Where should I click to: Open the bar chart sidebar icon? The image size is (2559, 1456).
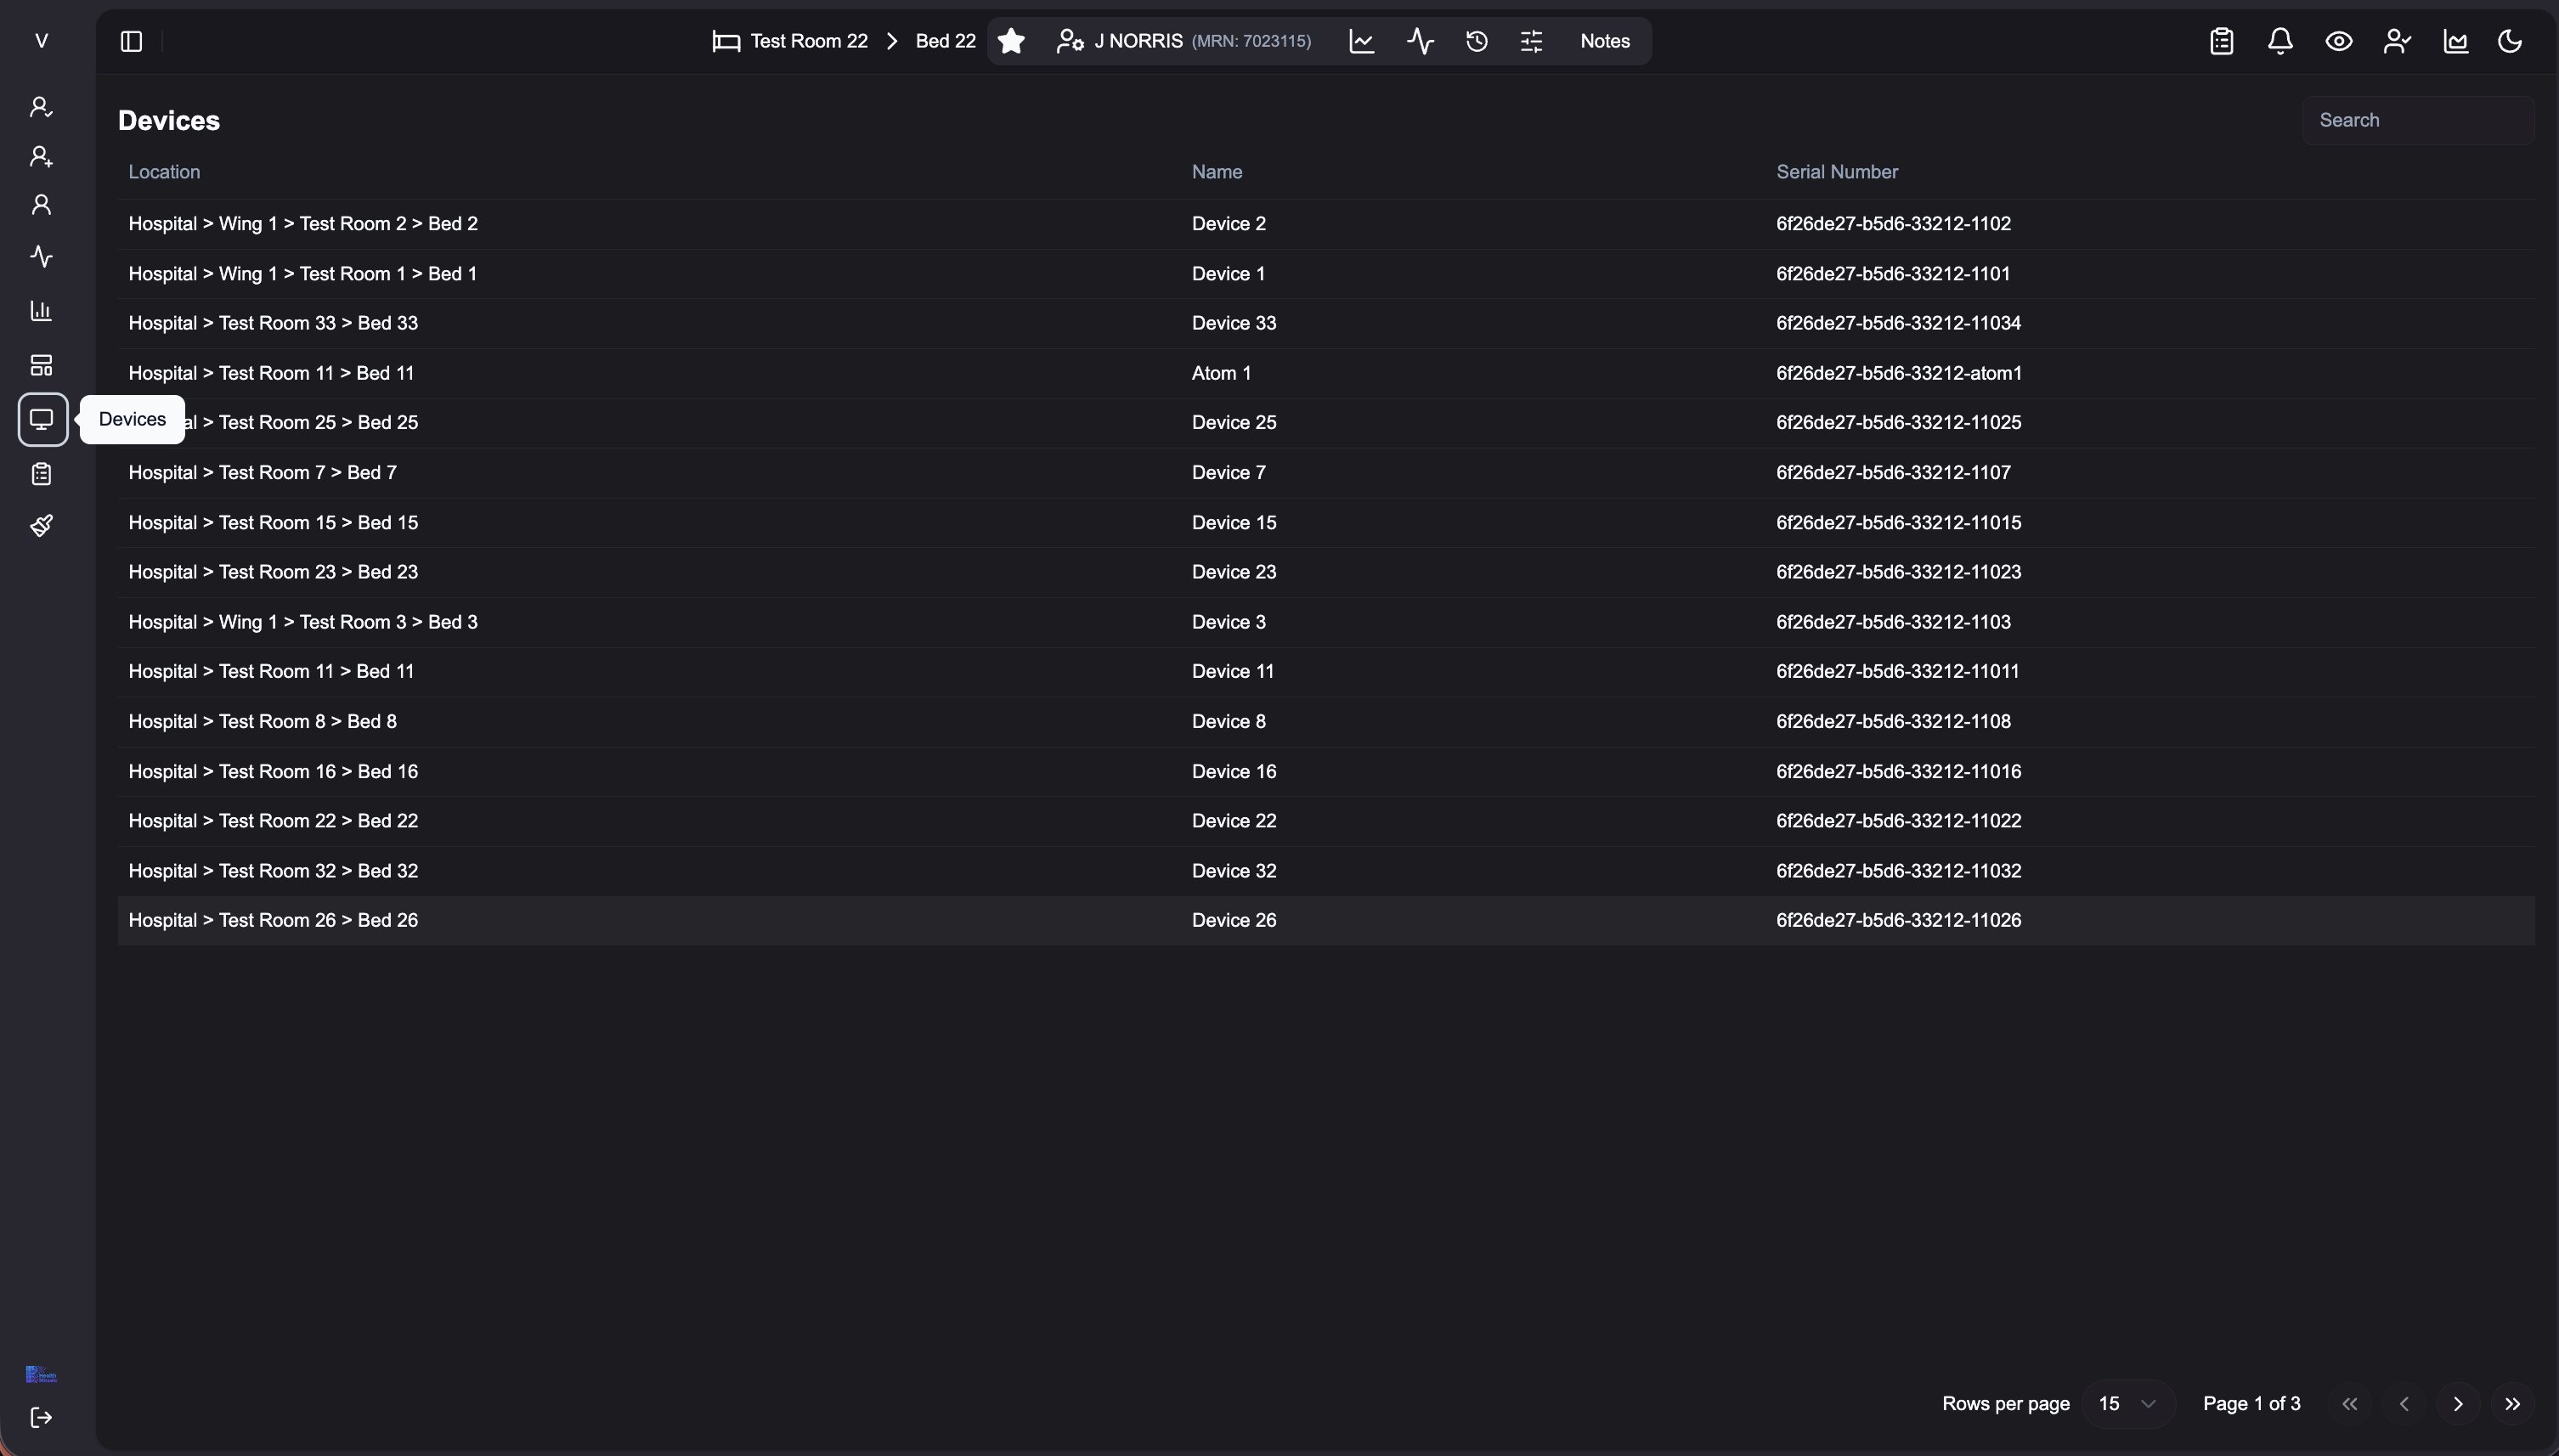click(41, 311)
